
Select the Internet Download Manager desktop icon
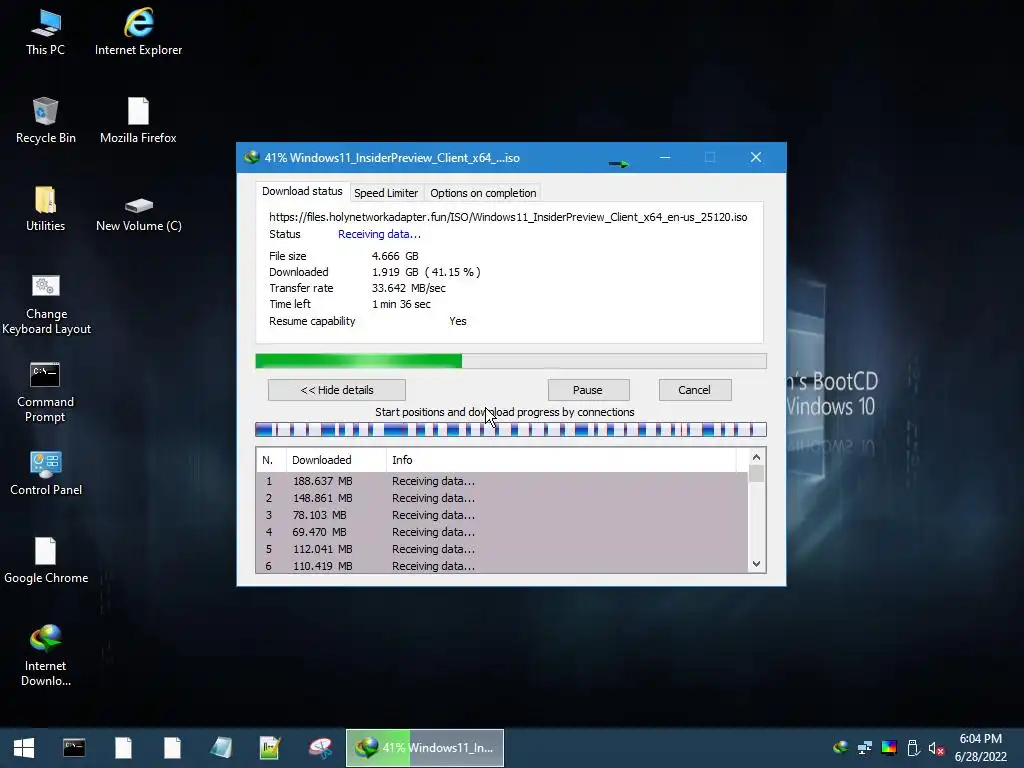point(45,655)
